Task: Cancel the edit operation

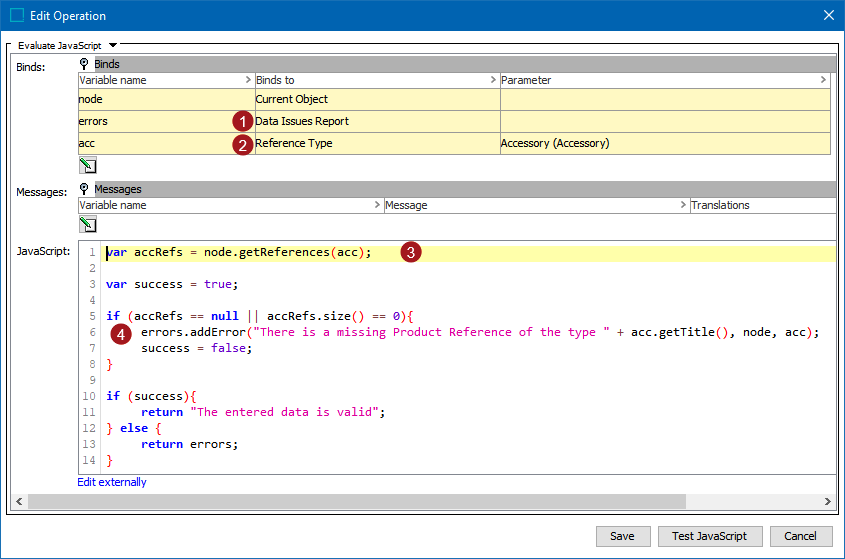Action: [800, 536]
